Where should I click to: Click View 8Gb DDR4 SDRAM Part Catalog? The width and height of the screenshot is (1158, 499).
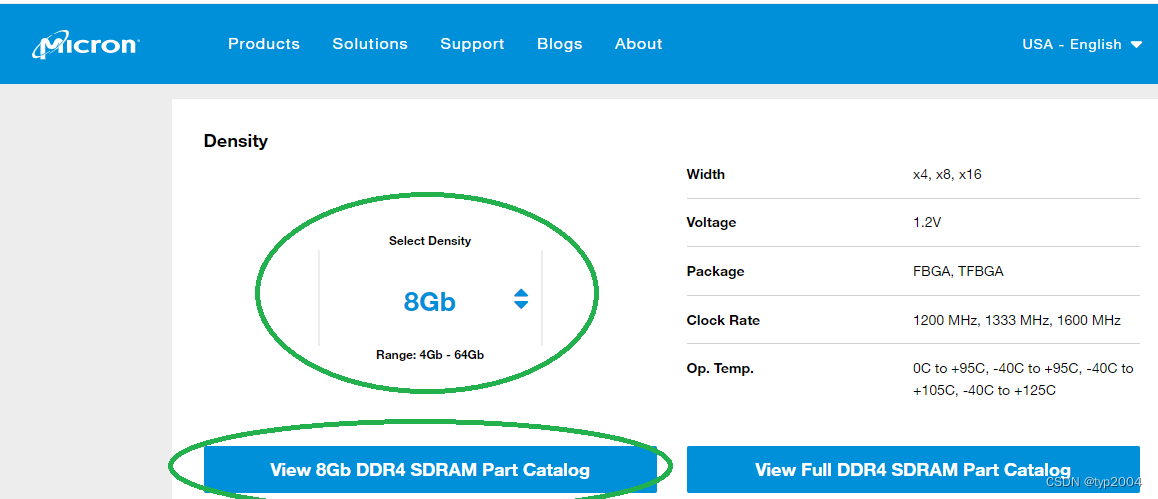[430, 469]
